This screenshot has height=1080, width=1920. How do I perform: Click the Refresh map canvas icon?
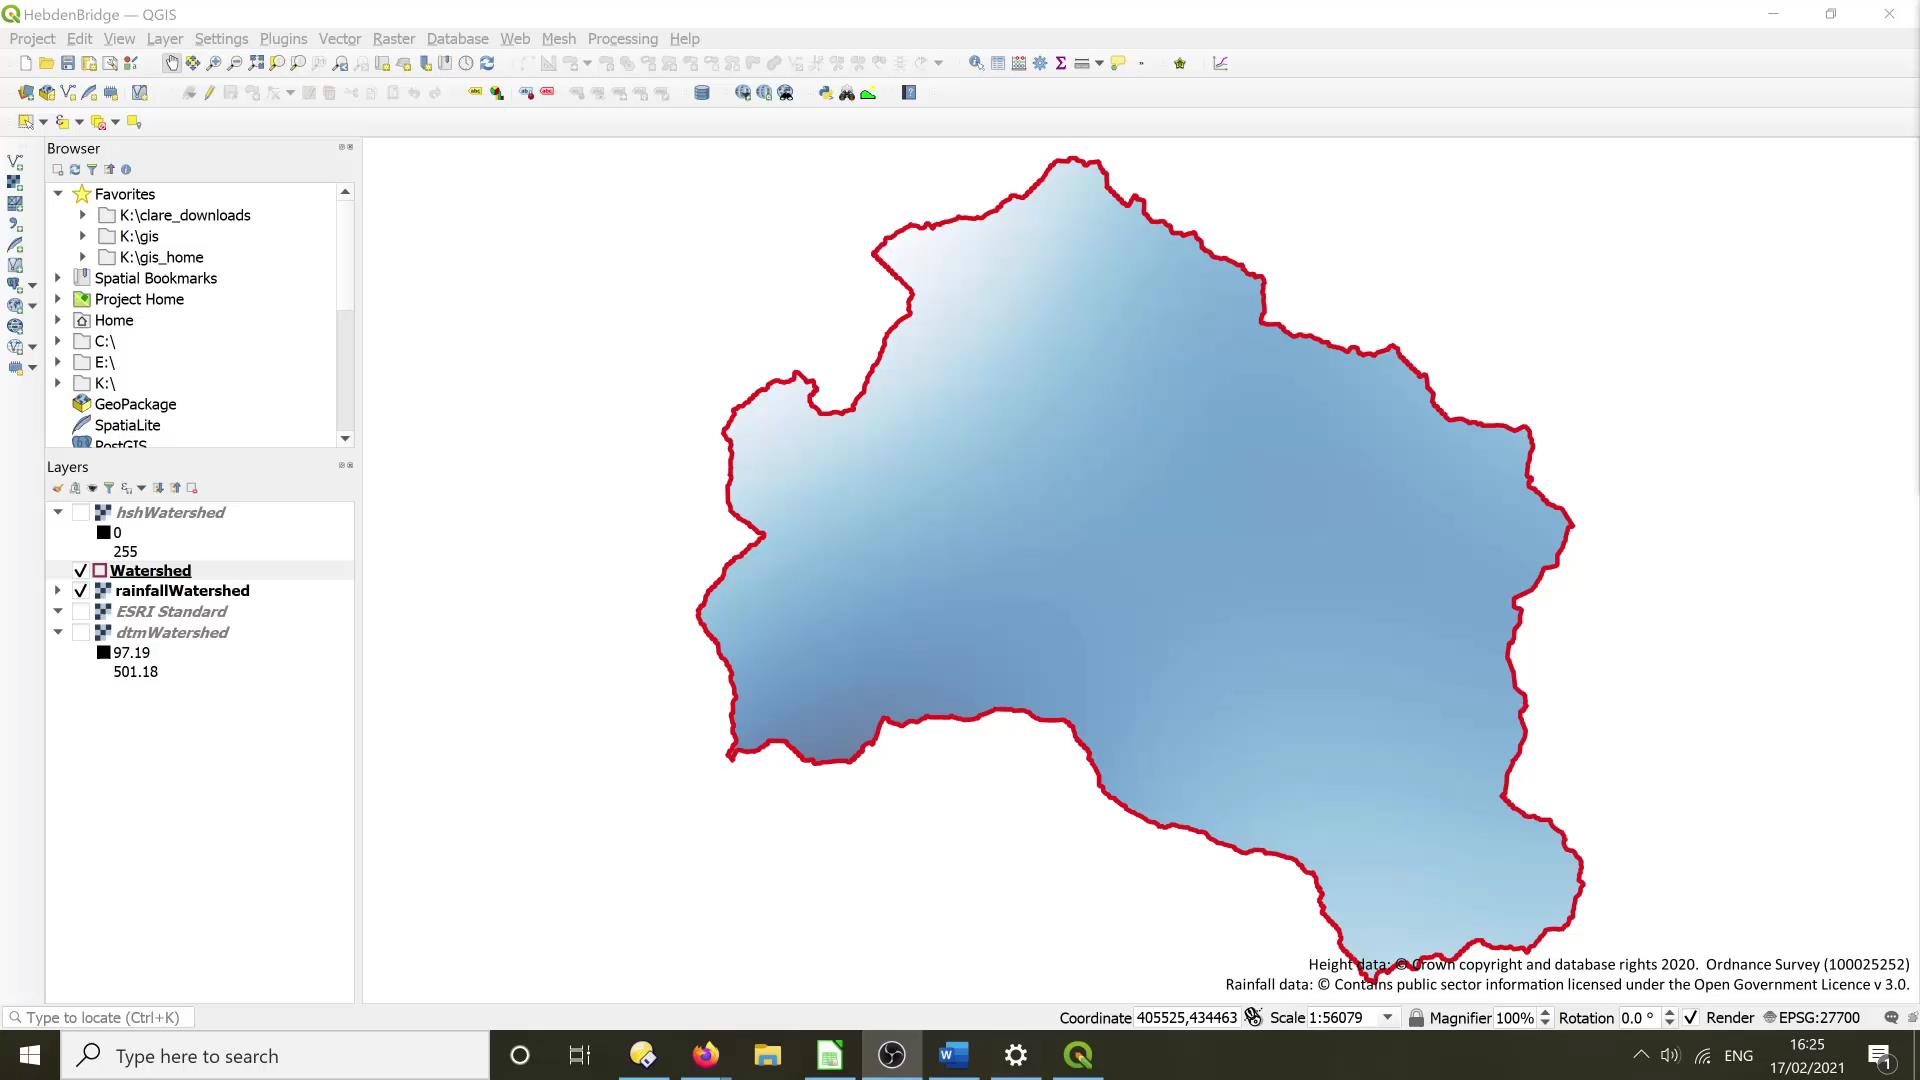tap(487, 63)
